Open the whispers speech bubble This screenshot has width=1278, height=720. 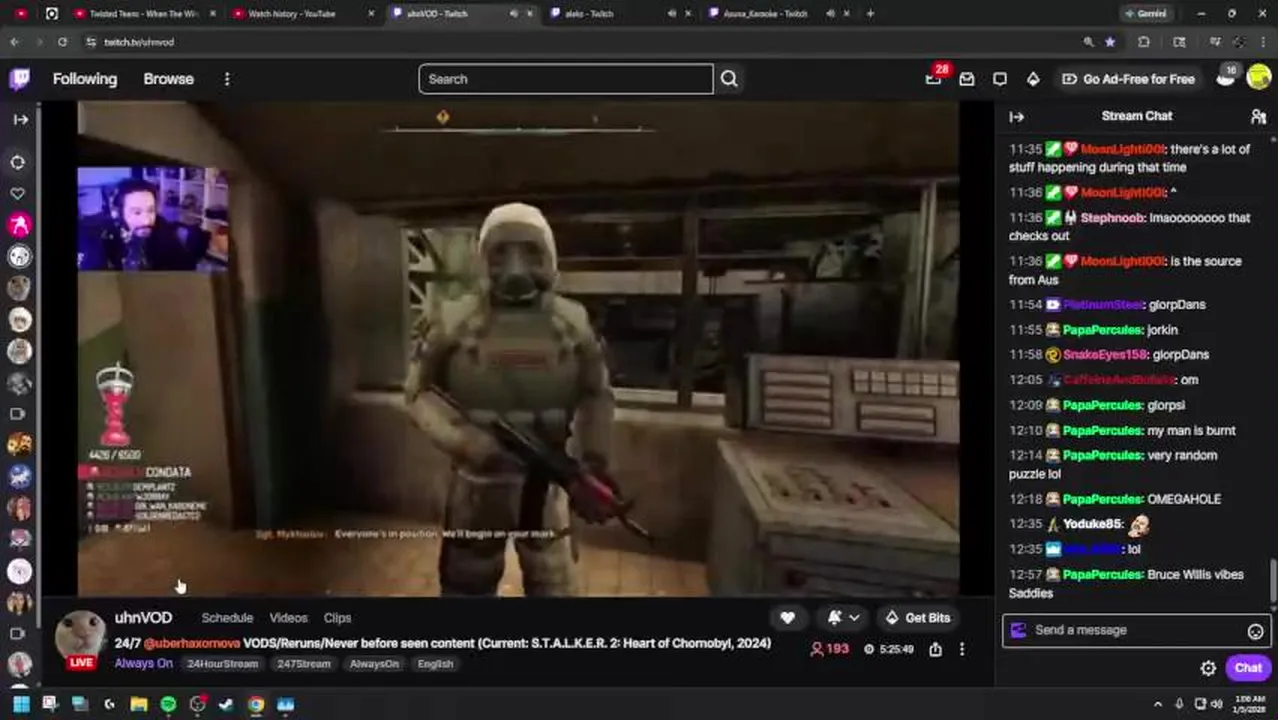click(1000, 79)
